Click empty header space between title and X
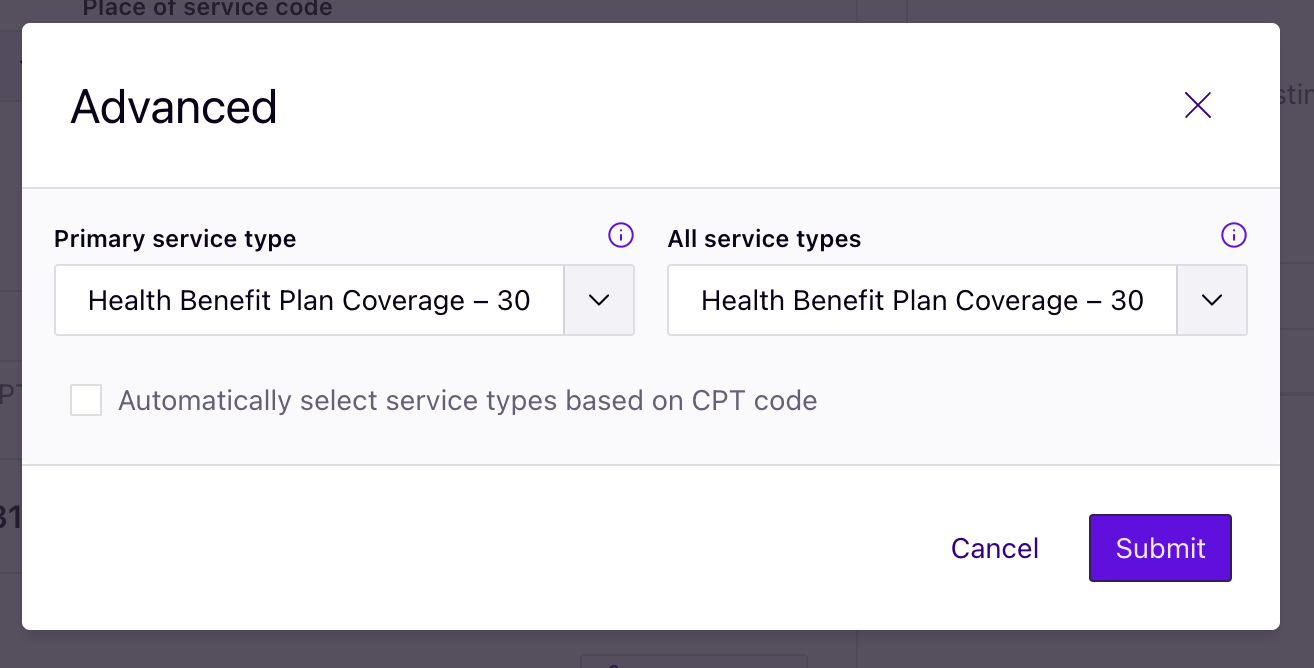 click(730, 105)
